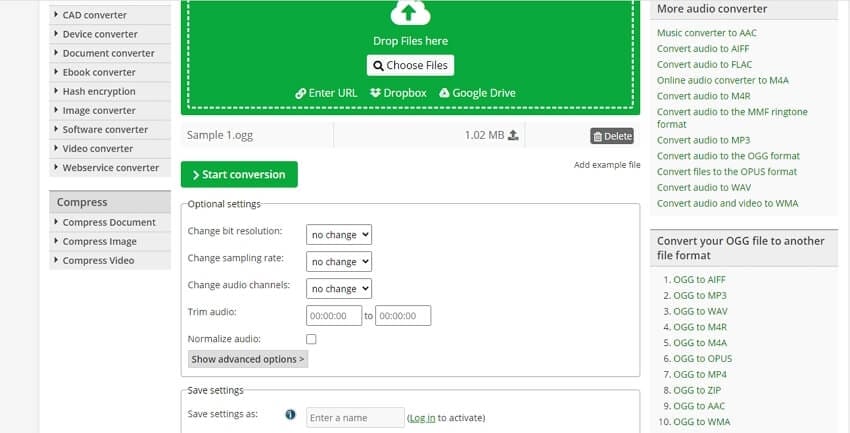Open Convert audio to M4R link
The height and width of the screenshot is (433, 850).
(704, 96)
